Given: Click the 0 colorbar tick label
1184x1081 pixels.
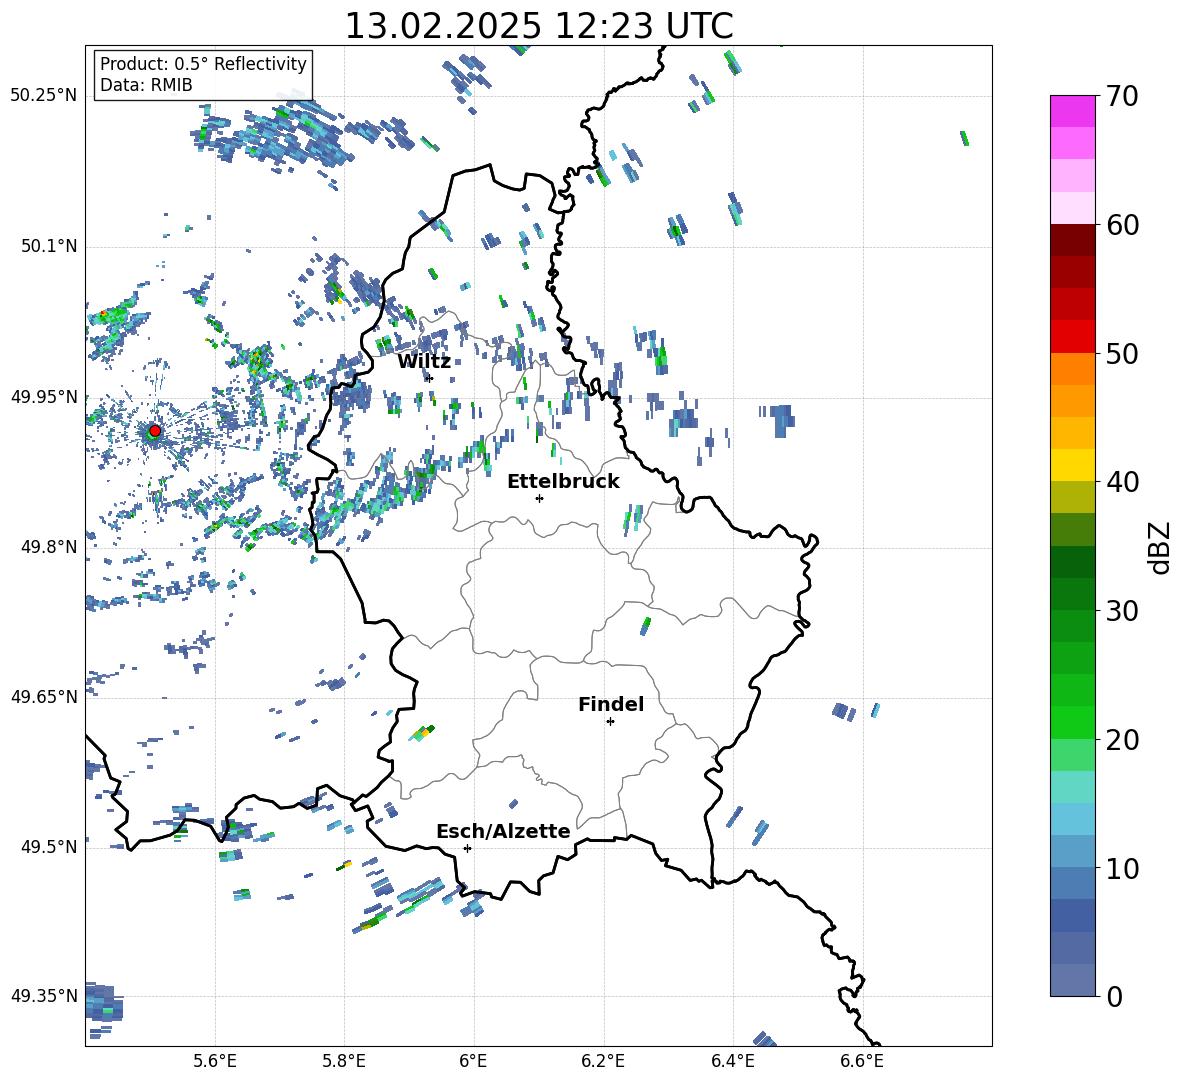Looking at the screenshot, I should 1114,996.
